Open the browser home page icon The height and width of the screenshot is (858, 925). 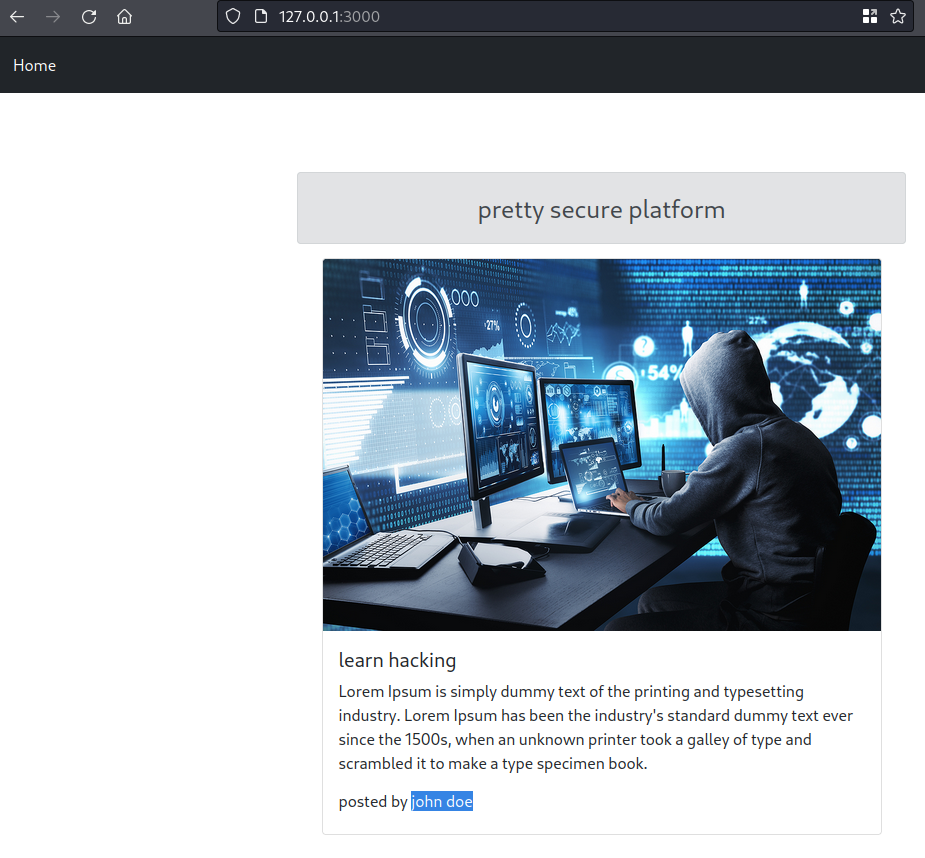coord(124,17)
